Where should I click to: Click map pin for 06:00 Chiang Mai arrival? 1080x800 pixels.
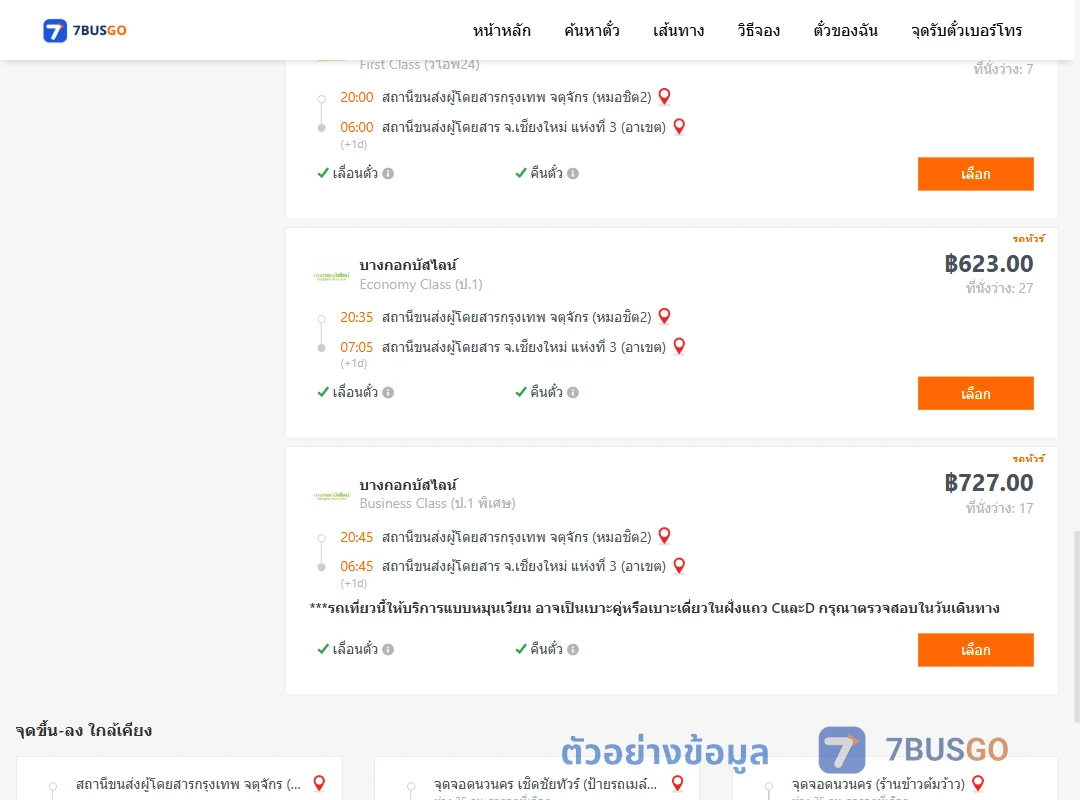679,127
